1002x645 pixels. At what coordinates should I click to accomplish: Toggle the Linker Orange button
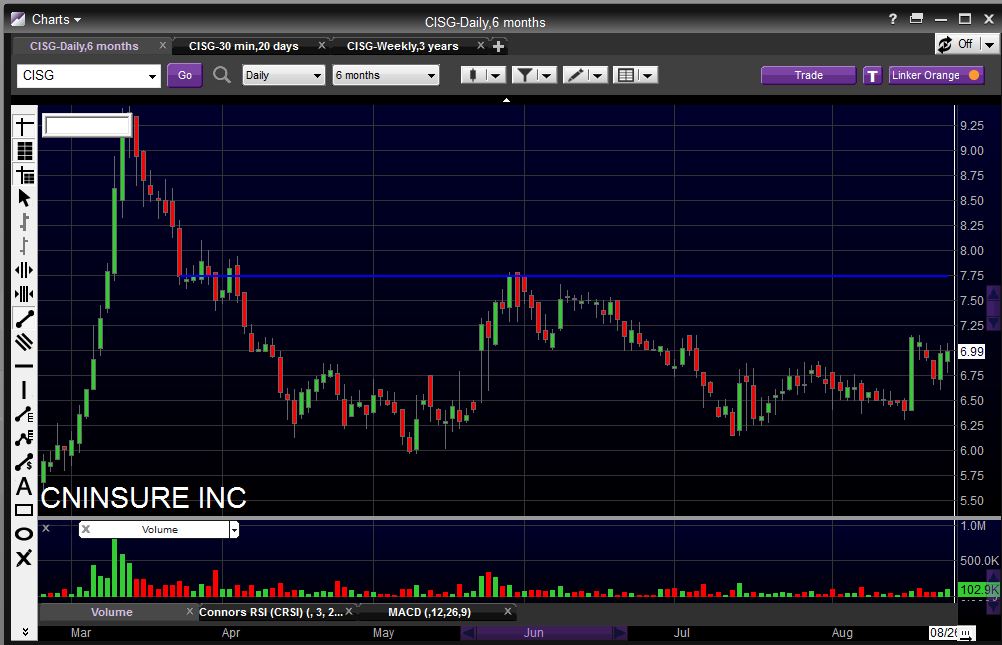click(936, 75)
